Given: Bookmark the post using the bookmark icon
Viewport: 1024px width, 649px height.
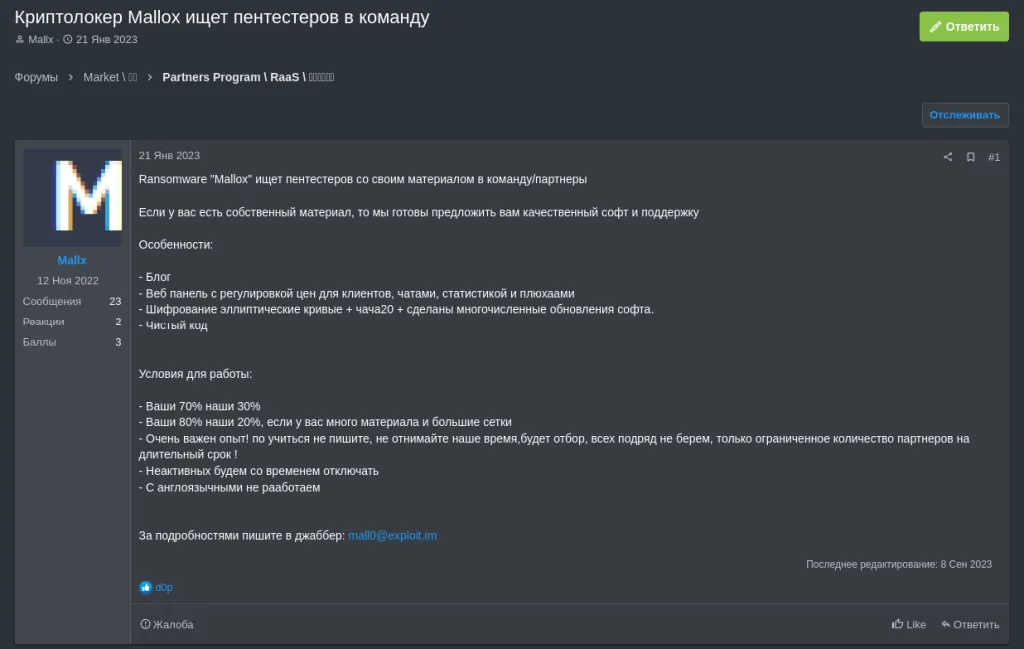Looking at the screenshot, I should click(x=970, y=157).
